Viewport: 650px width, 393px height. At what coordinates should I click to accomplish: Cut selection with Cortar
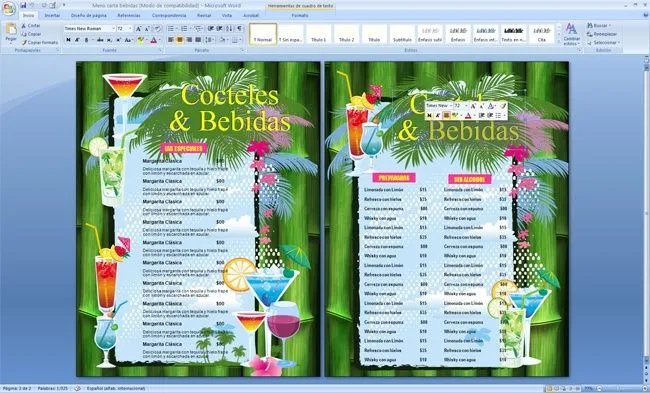tap(31, 26)
